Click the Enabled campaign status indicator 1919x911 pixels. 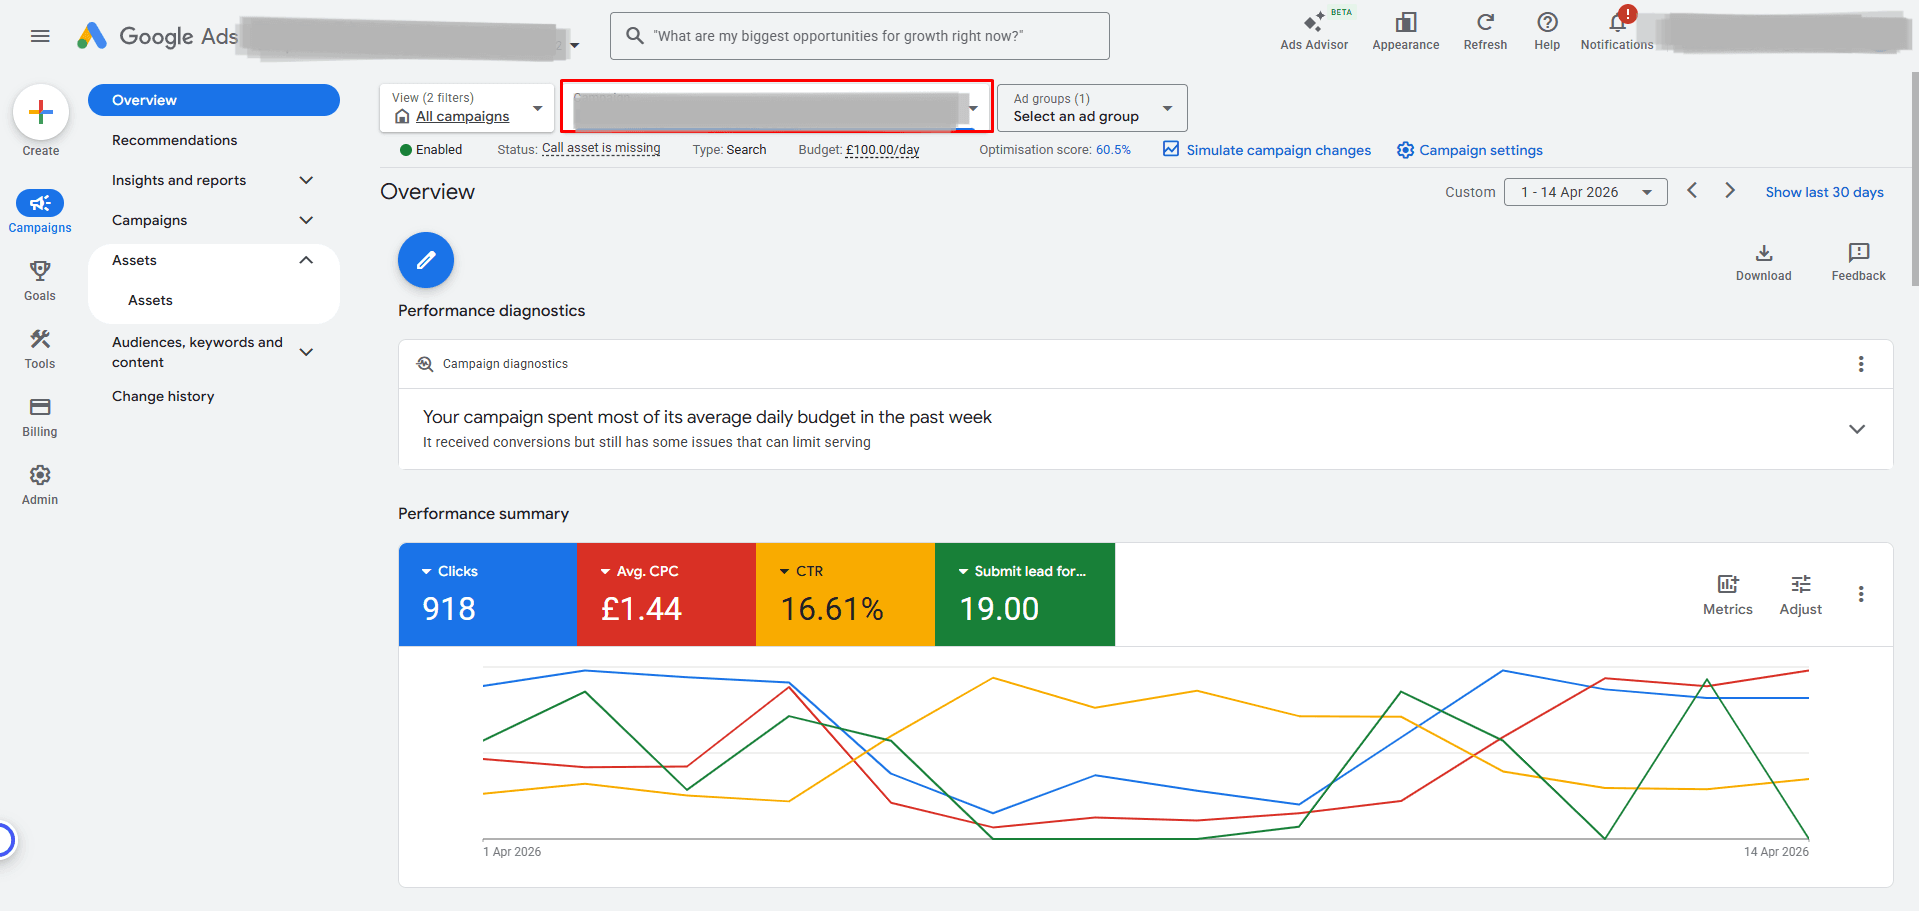point(431,150)
